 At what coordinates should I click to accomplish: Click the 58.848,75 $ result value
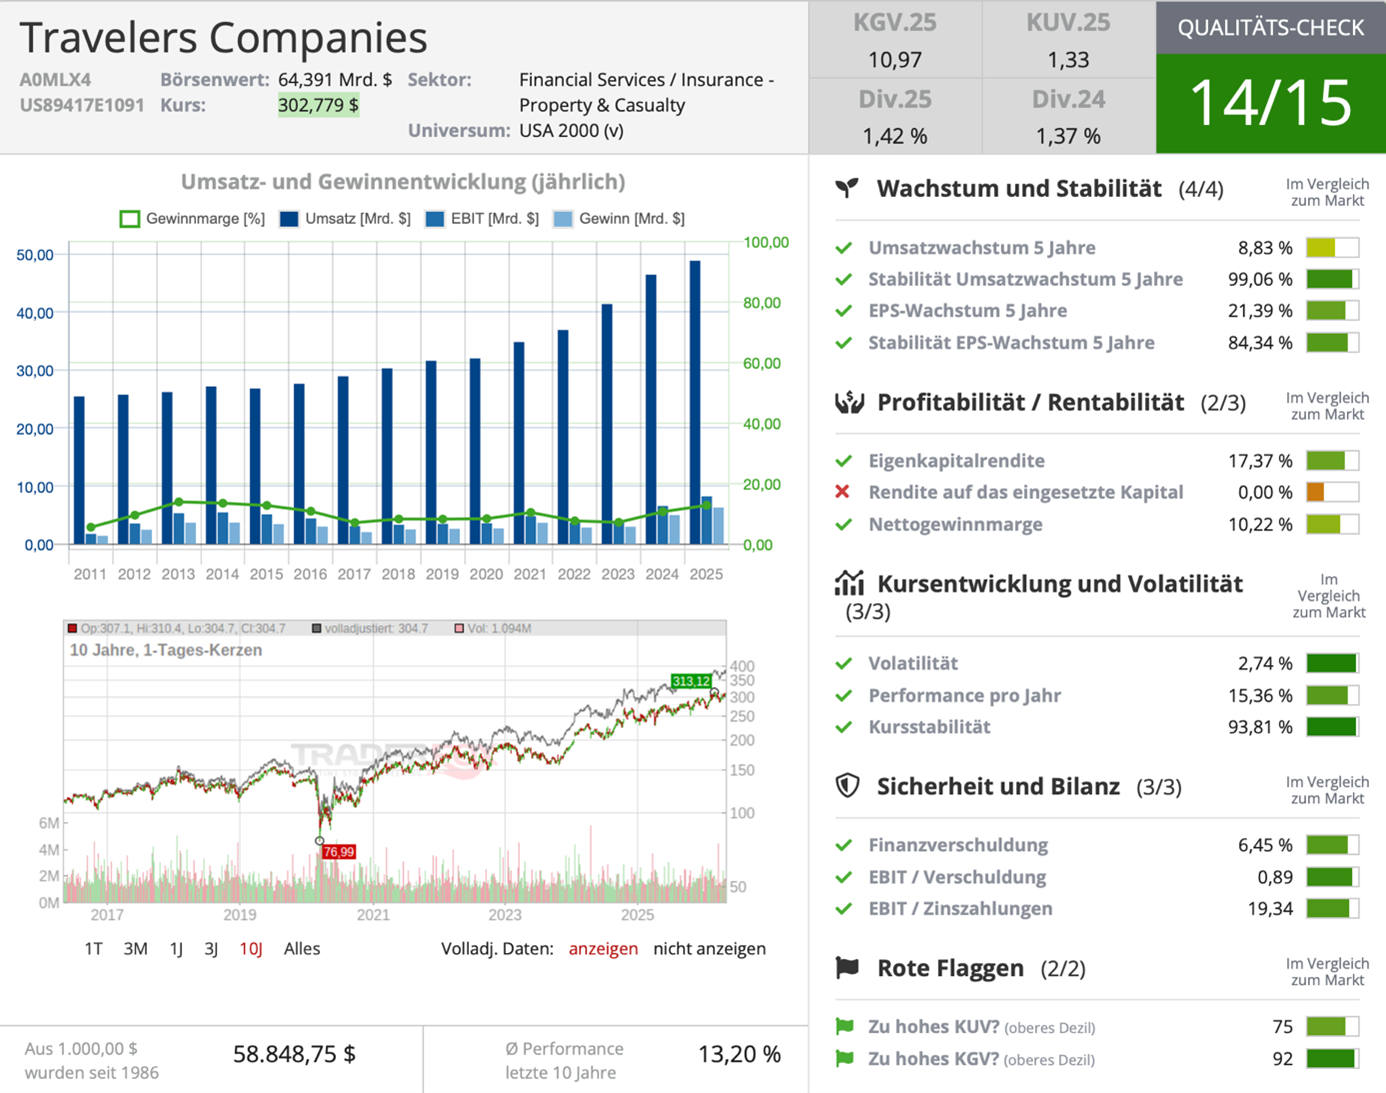coord(294,1054)
